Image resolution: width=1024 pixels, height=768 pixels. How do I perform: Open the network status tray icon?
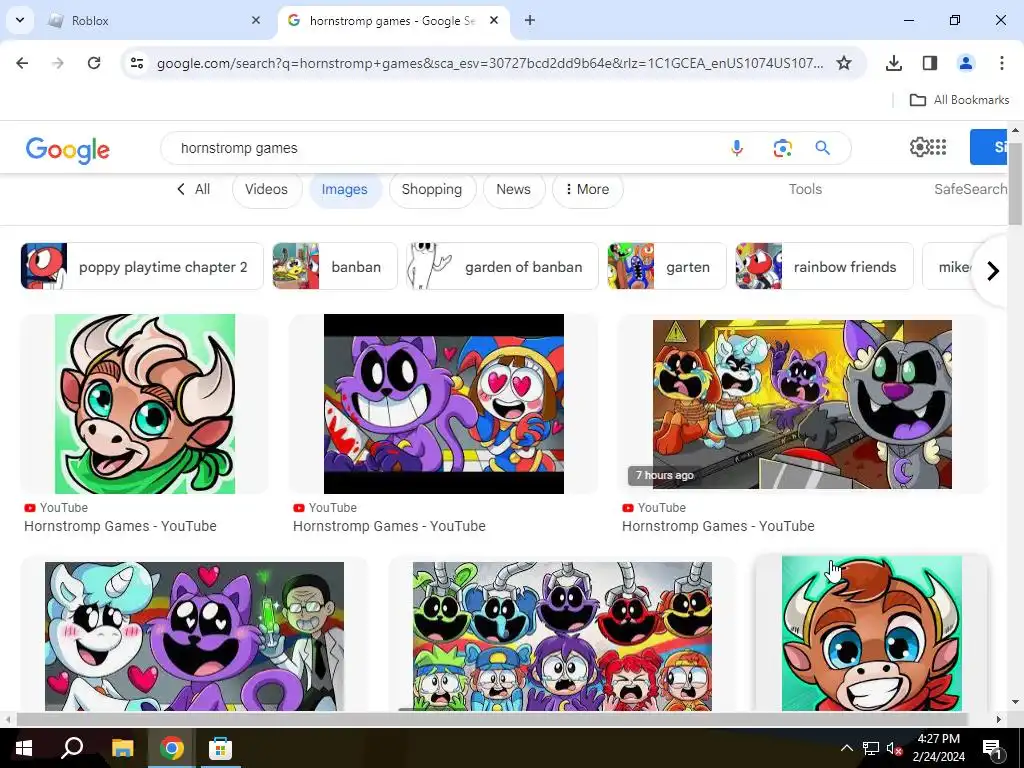[871, 748]
